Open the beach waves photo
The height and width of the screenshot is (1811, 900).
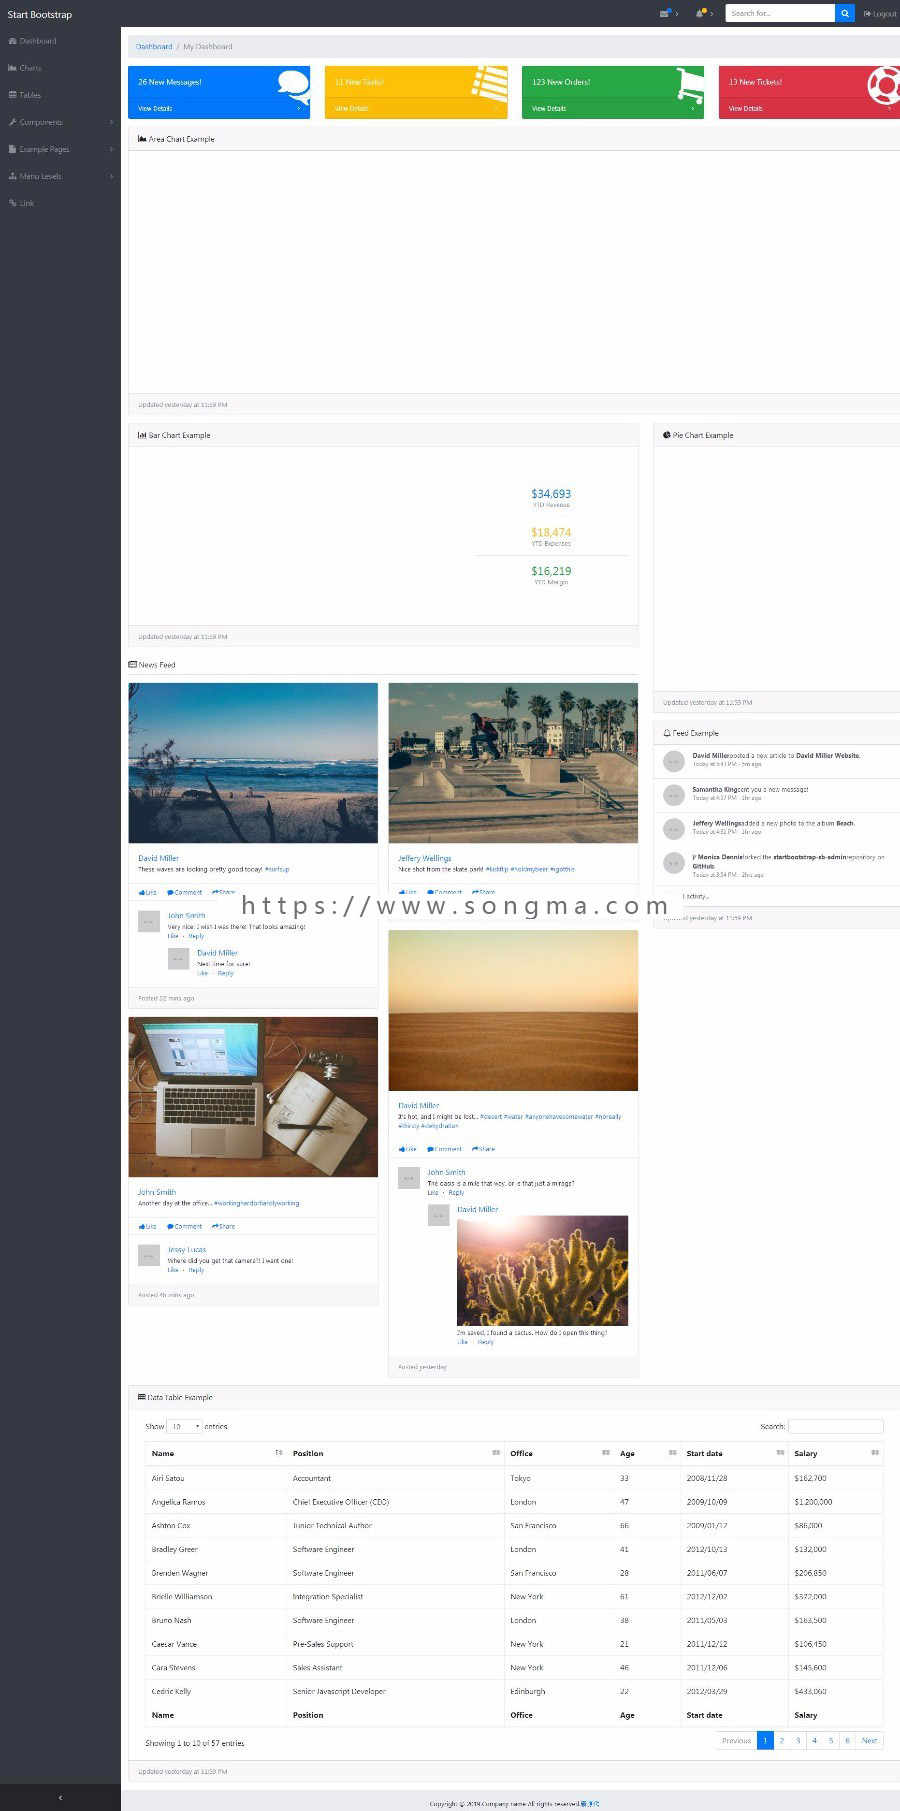click(x=253, y=763)
